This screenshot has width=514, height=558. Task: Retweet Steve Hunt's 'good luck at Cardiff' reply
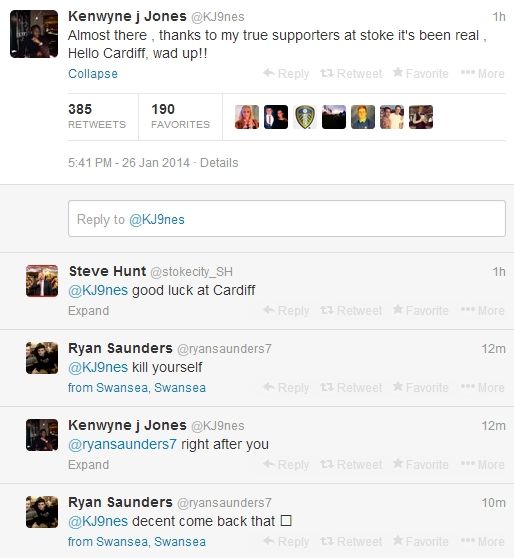point(351,311)
